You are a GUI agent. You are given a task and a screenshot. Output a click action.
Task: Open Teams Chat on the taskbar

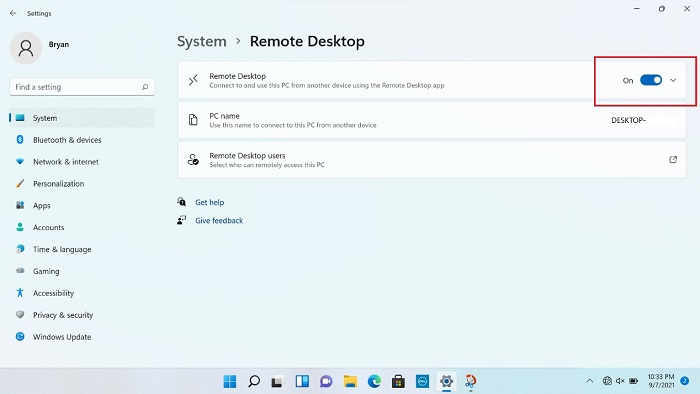(326, 381)
